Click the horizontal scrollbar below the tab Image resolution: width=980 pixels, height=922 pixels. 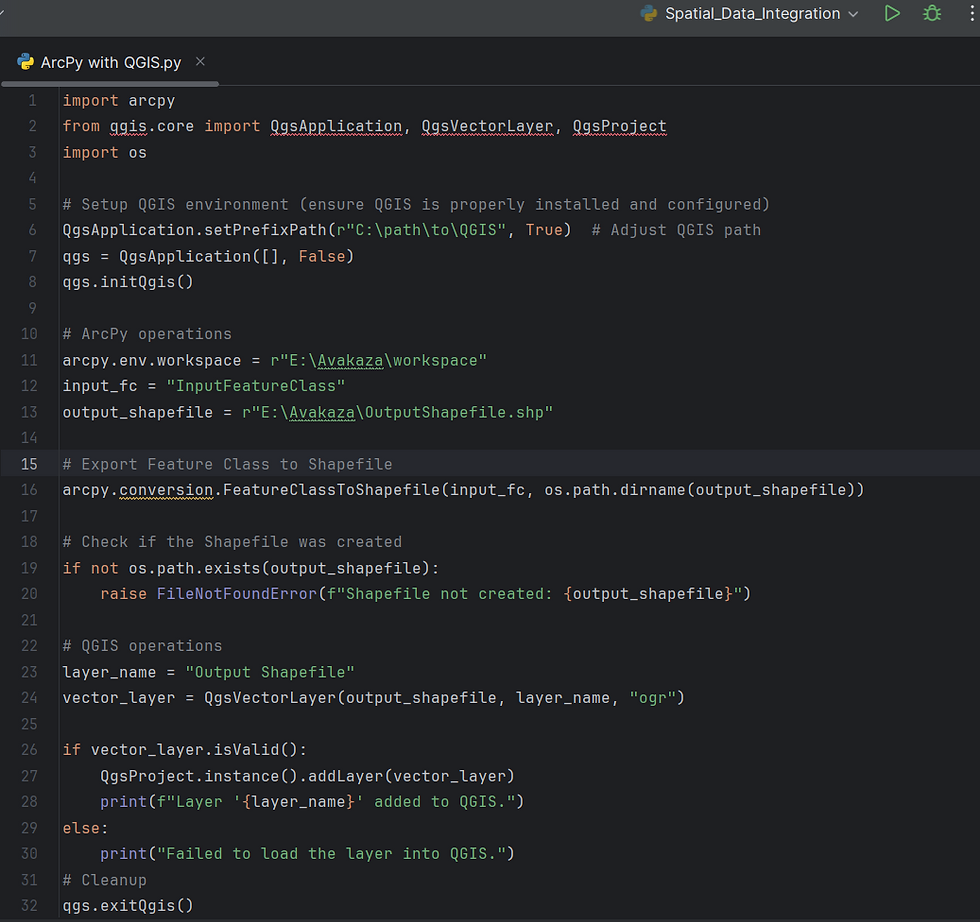pos(110,85)
